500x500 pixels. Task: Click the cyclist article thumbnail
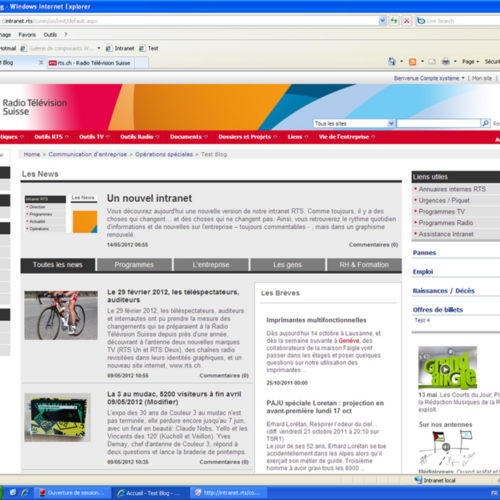click(x=61, y=315)
